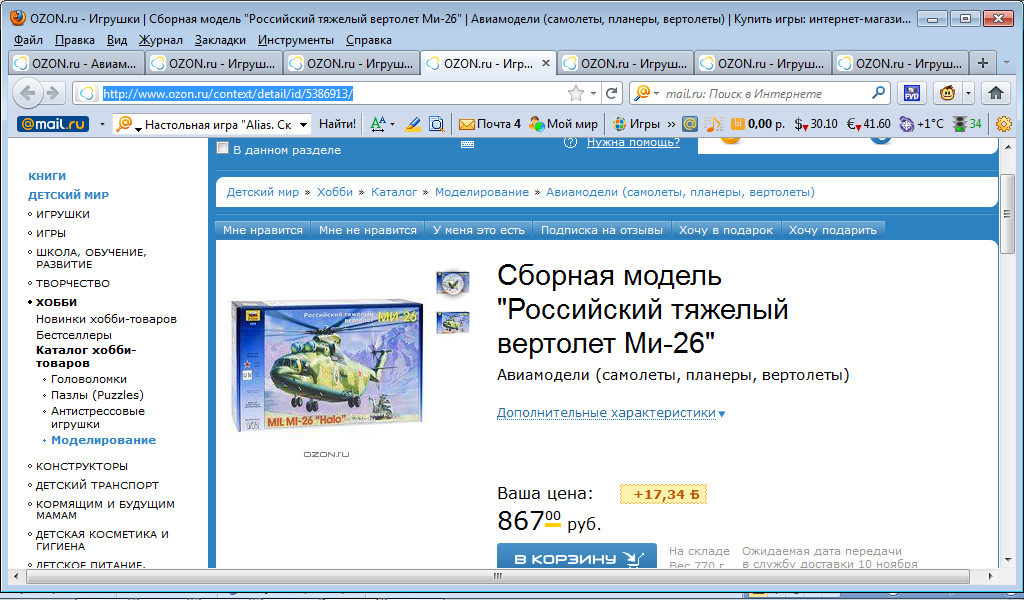Click the 'Мне нравится' button
Screen dimensions: 1024x600
(x=263, y=230)
